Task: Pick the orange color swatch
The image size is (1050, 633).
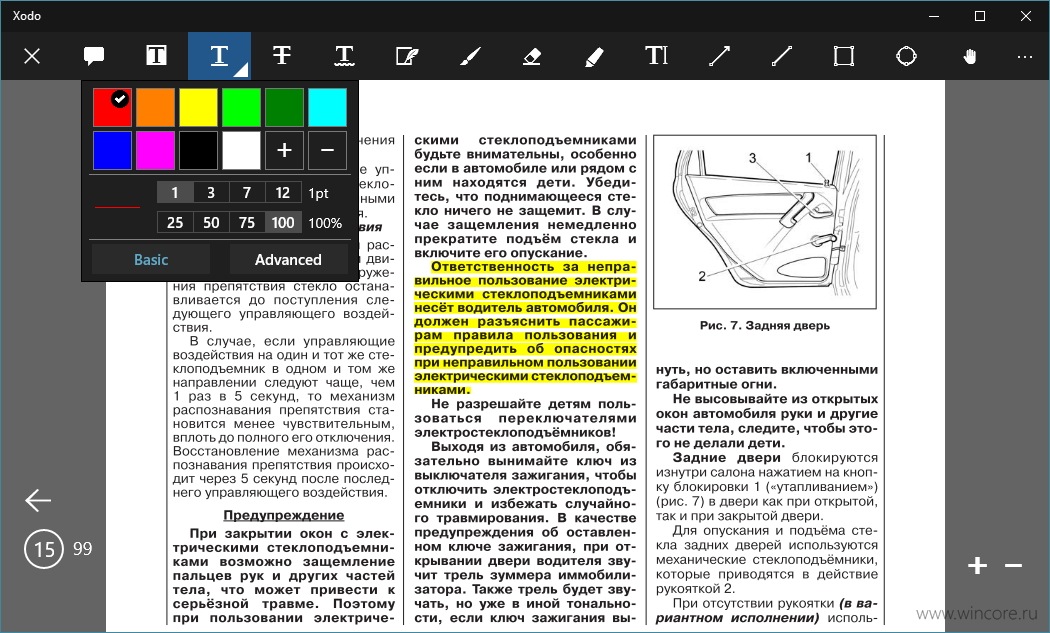Action: click(x=155, y=107)
